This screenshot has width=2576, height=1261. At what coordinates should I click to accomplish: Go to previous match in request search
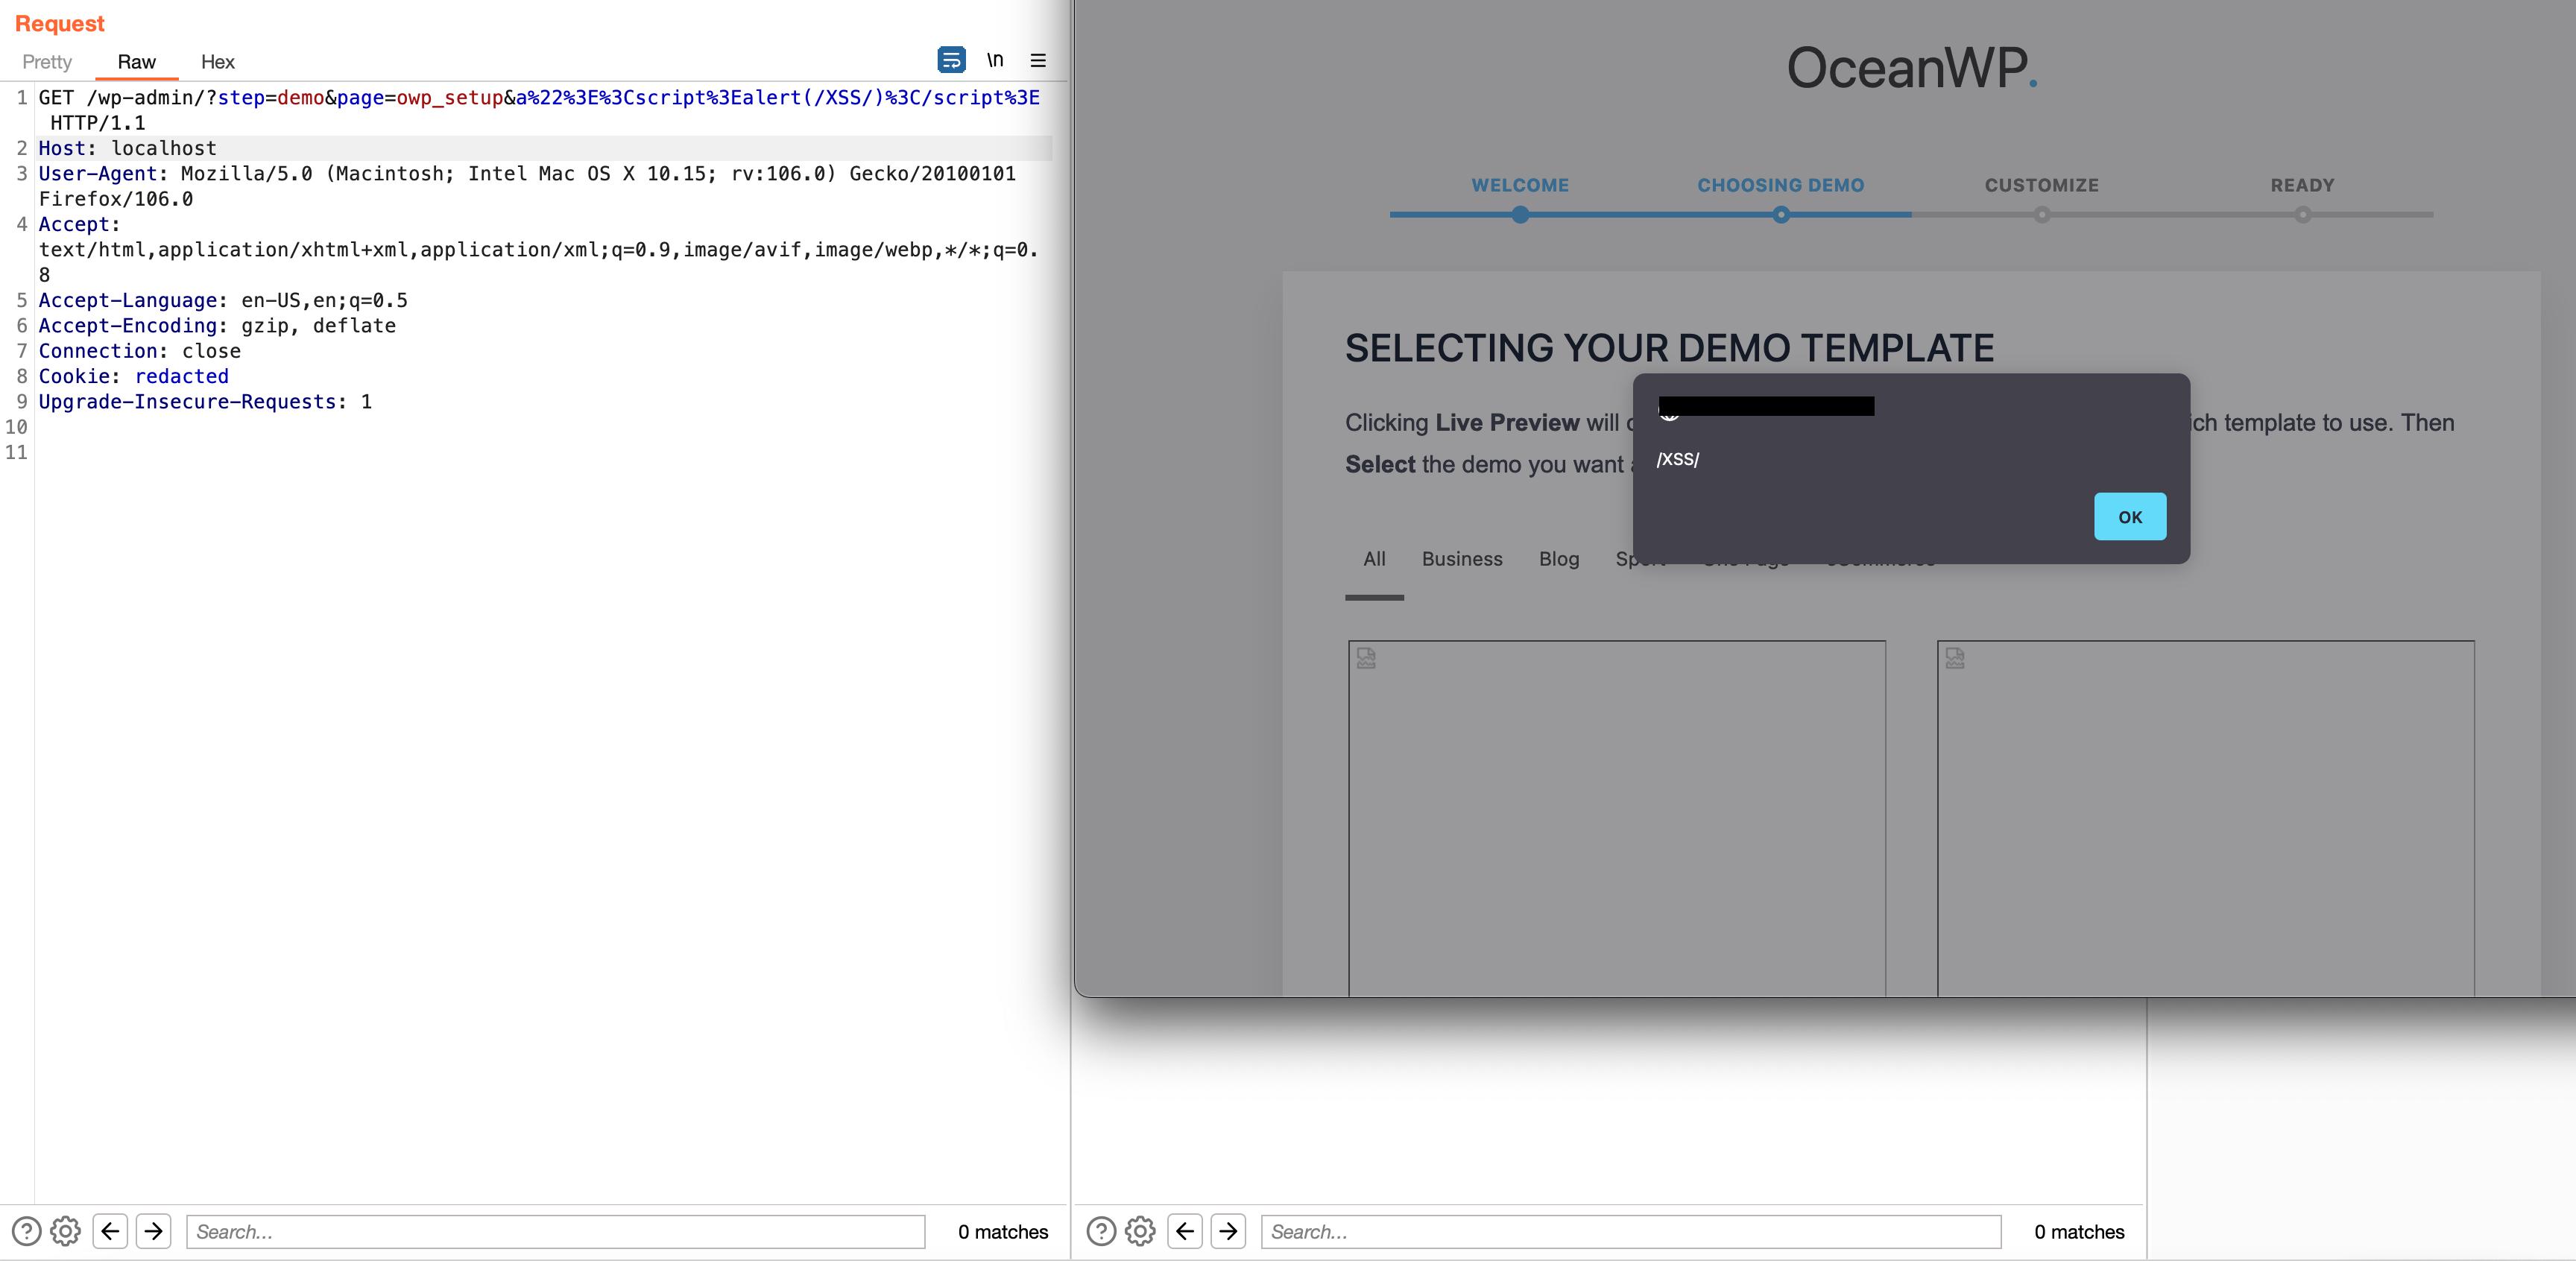click(x=110, y=1231)
